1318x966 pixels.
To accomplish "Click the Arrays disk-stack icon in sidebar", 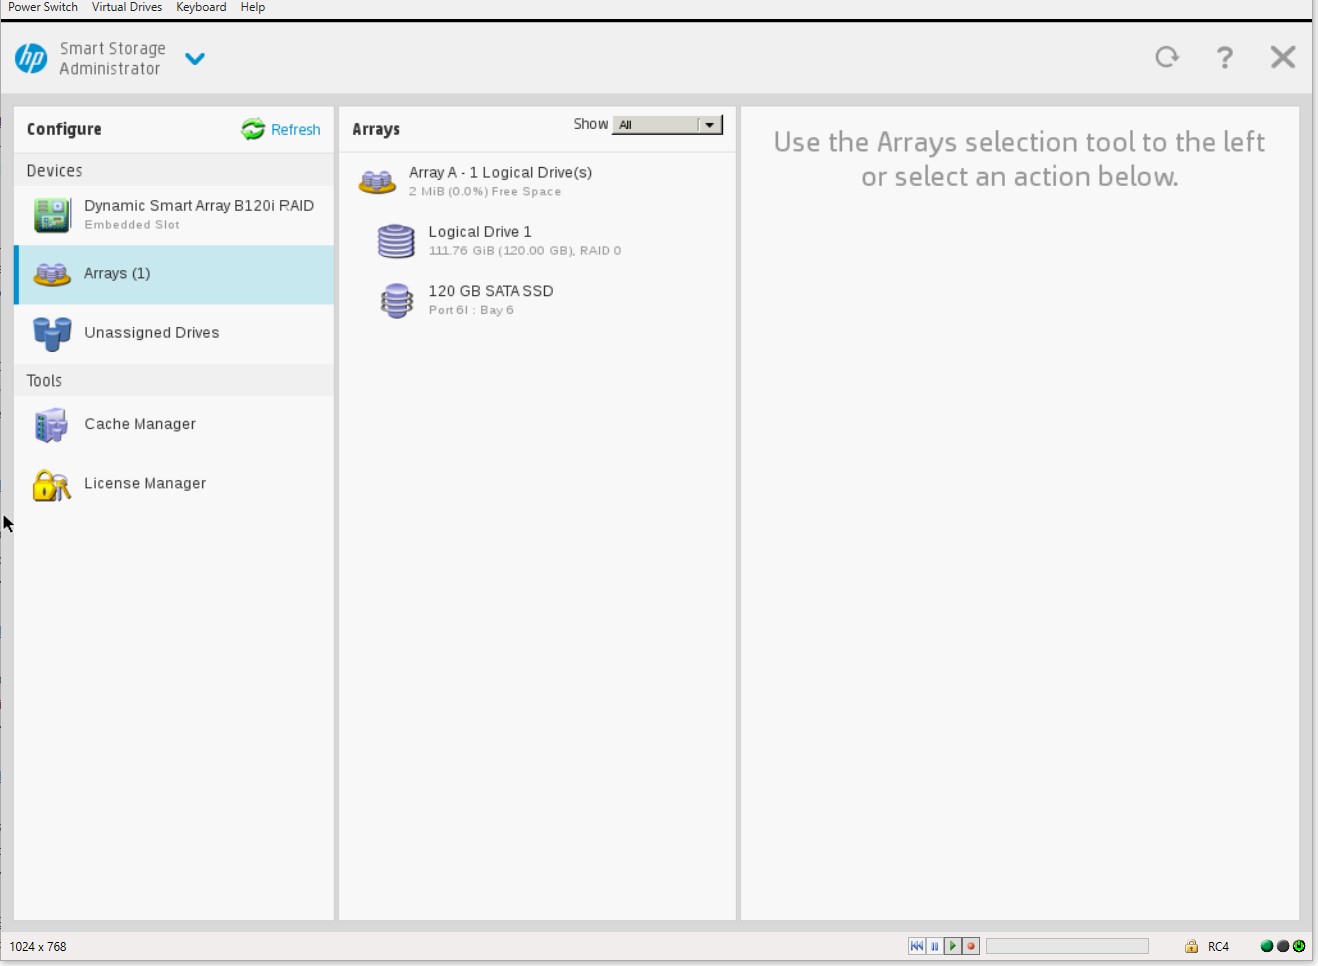I will [52, 274].
